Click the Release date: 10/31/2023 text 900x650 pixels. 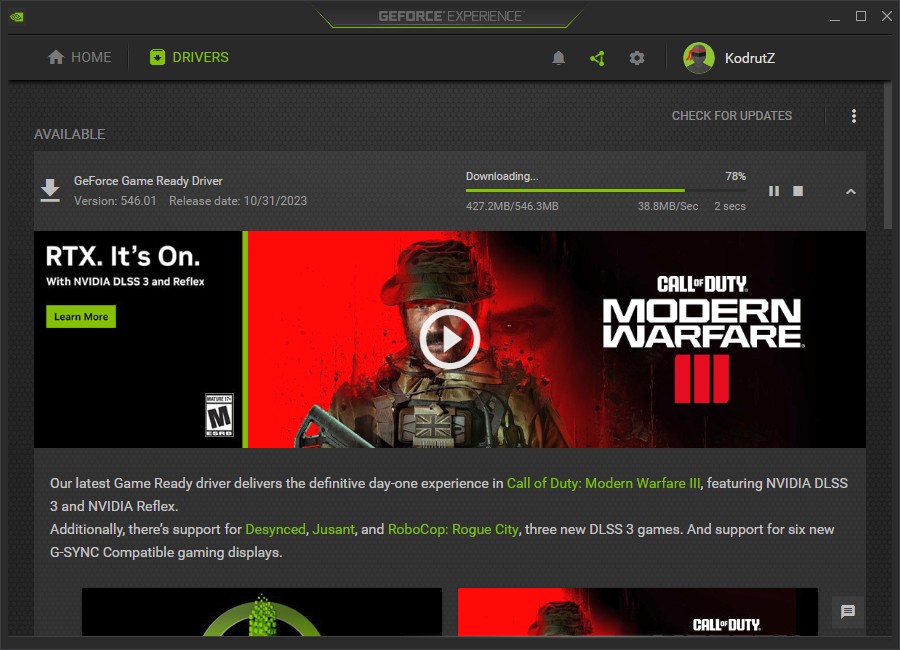tap(238, 201)
